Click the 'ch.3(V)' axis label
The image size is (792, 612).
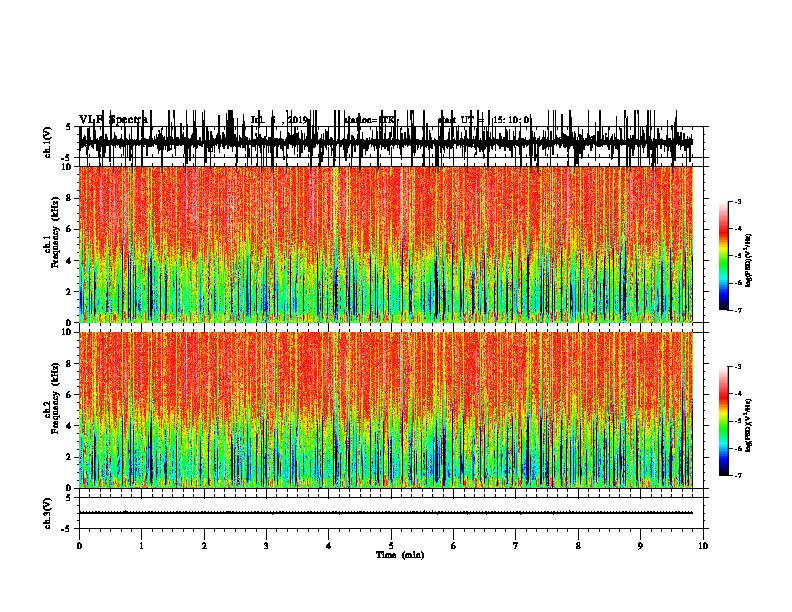pyautogui.click(x=48, y=513)
